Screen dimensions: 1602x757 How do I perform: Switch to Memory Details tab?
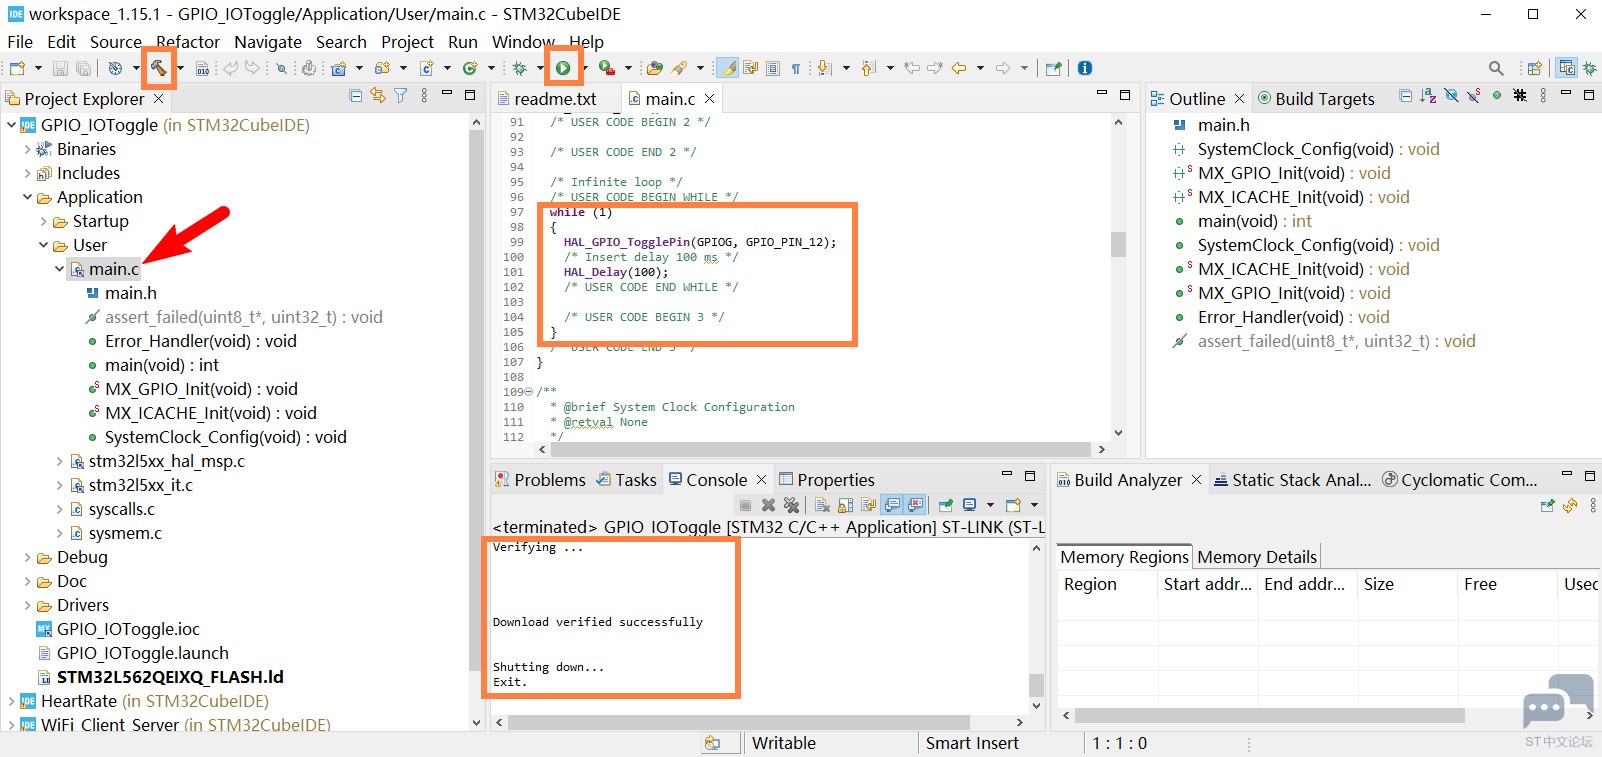(x=1257, y=557)
